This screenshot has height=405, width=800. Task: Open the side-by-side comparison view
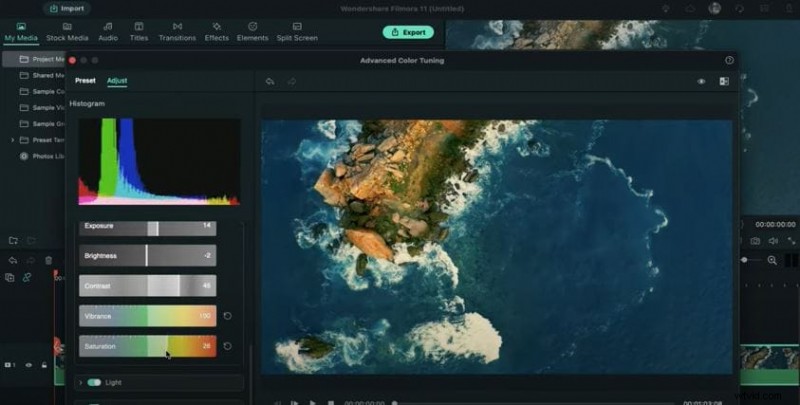723,81
